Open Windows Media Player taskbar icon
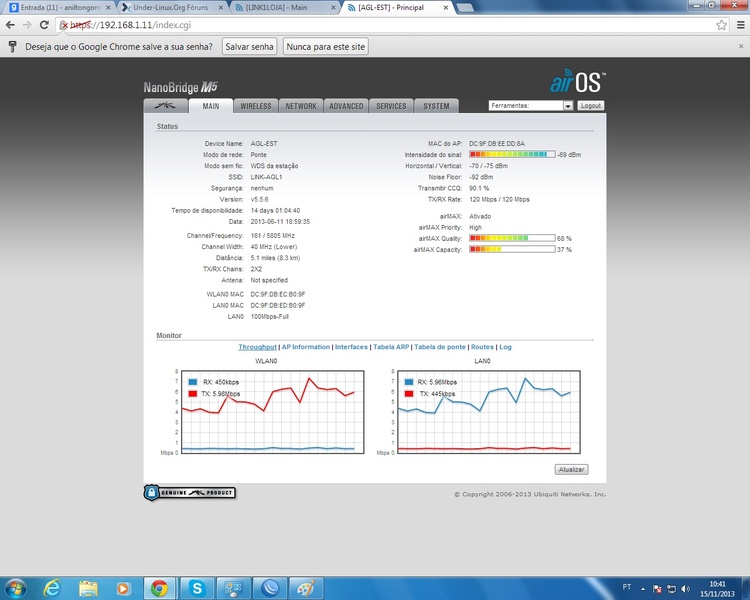The height and width of the screenshot is (600, 750). click(123, 589)
